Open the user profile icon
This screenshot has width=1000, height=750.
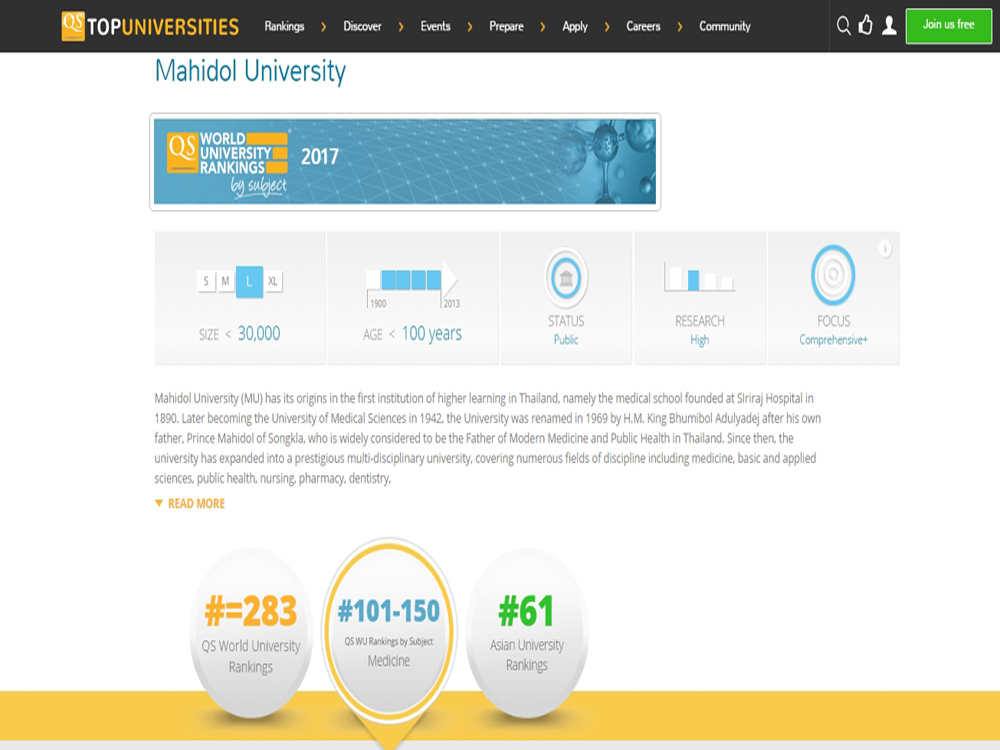(889, 26)
